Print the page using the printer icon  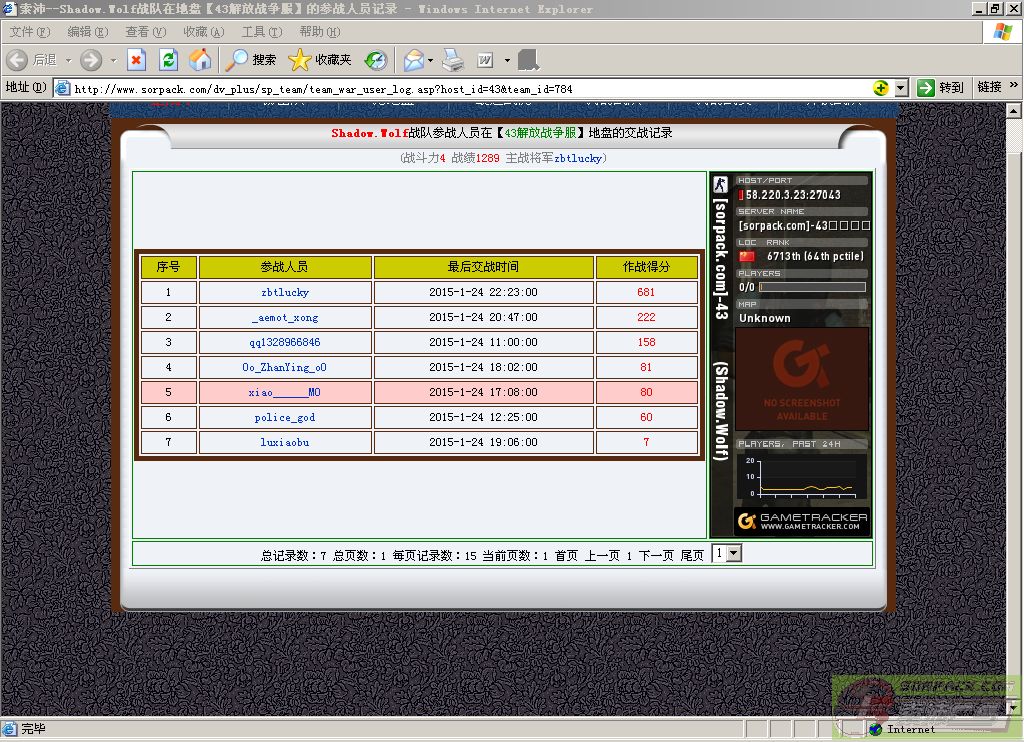[x=453, y=60]
